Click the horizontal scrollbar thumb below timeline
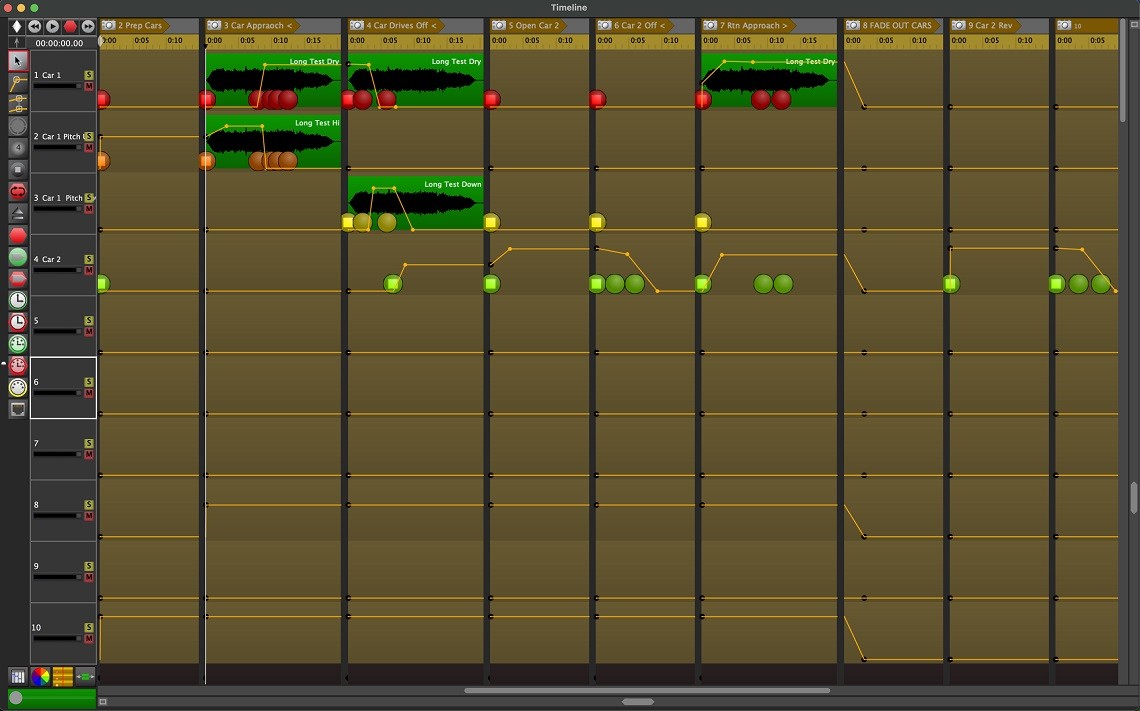This screenshot has height=711, width=1140. 647,691
